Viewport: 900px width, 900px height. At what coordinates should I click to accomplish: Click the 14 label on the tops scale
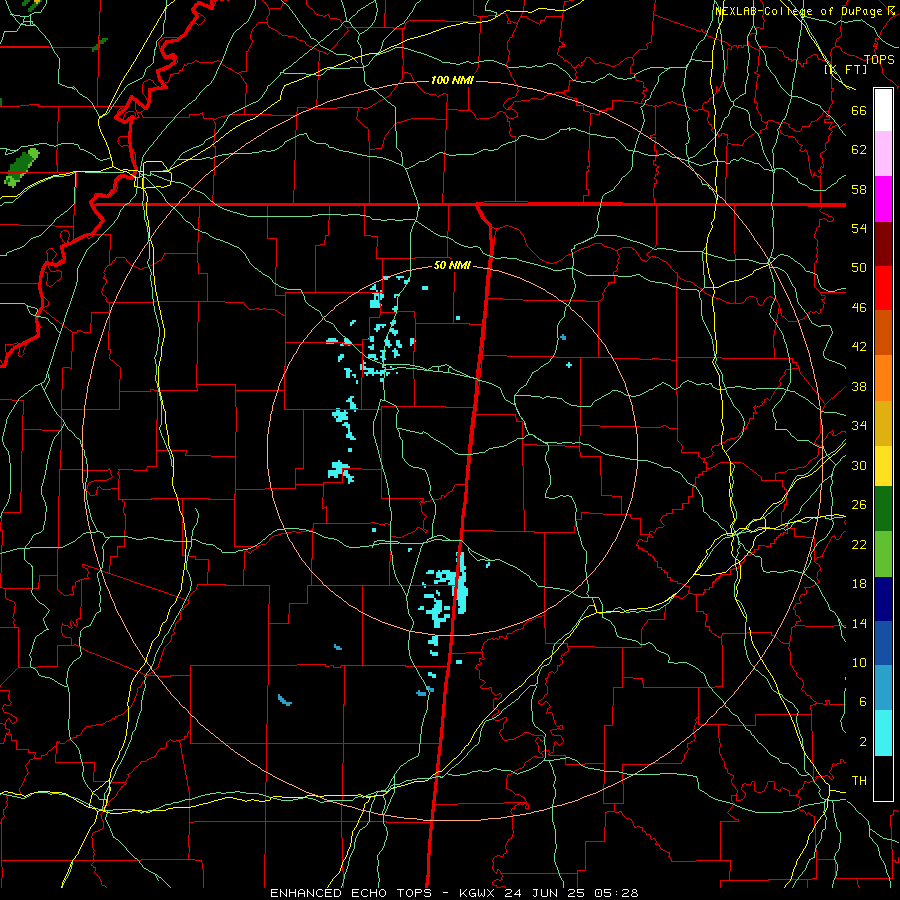click(x=859, y=623)
